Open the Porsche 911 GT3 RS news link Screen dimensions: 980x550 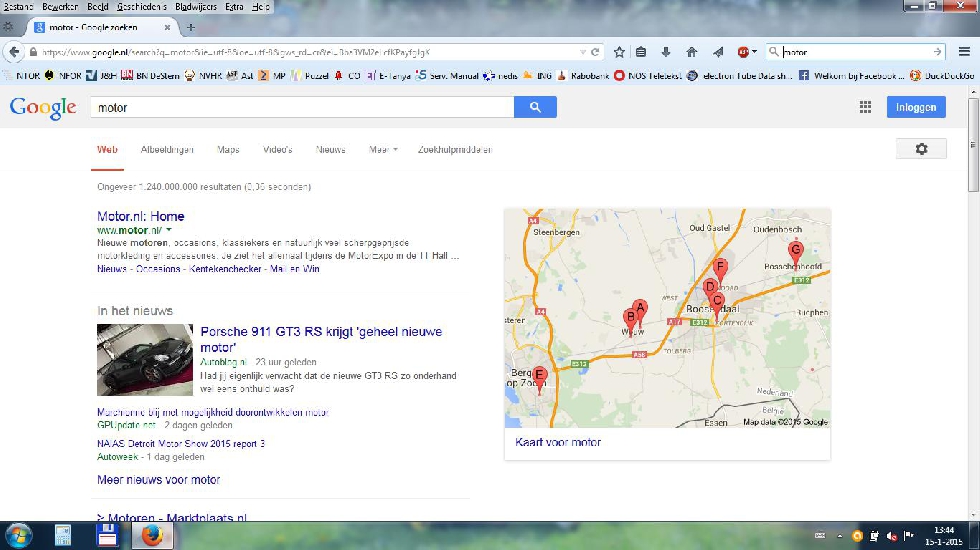pos(321,339)
